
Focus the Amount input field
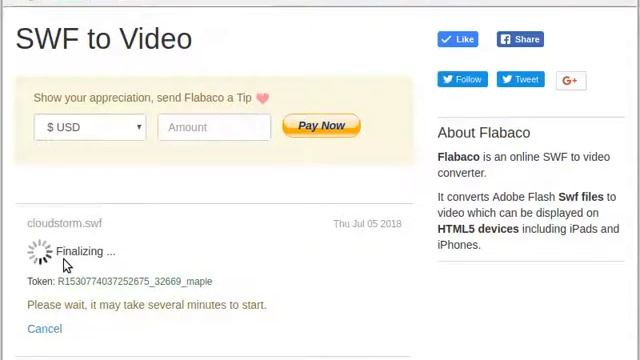(214, 127)
